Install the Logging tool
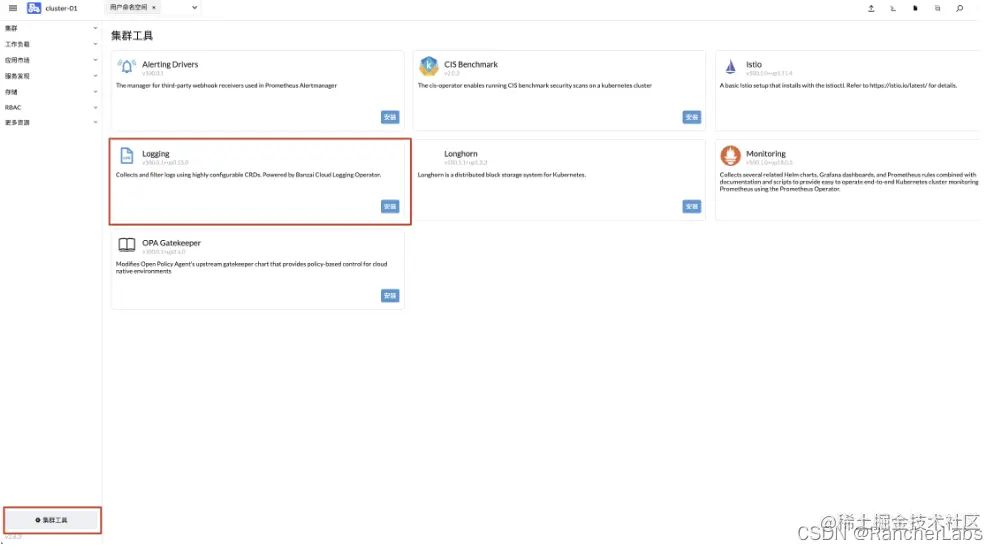This screenshot has height=550, width=998. pyautogui.click(x=390, y=206)
